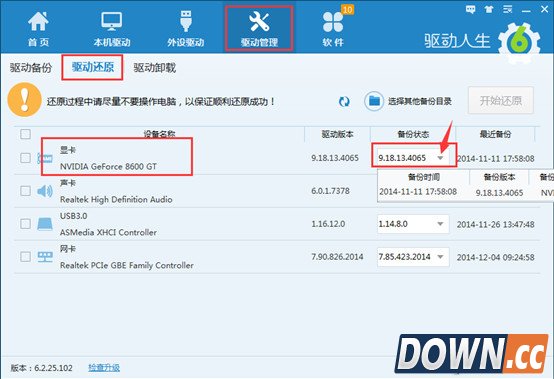Screen dimensions: 554x379
Task: Click backup date 2014-11-26 13:47:48
Action: click(495, 224)
